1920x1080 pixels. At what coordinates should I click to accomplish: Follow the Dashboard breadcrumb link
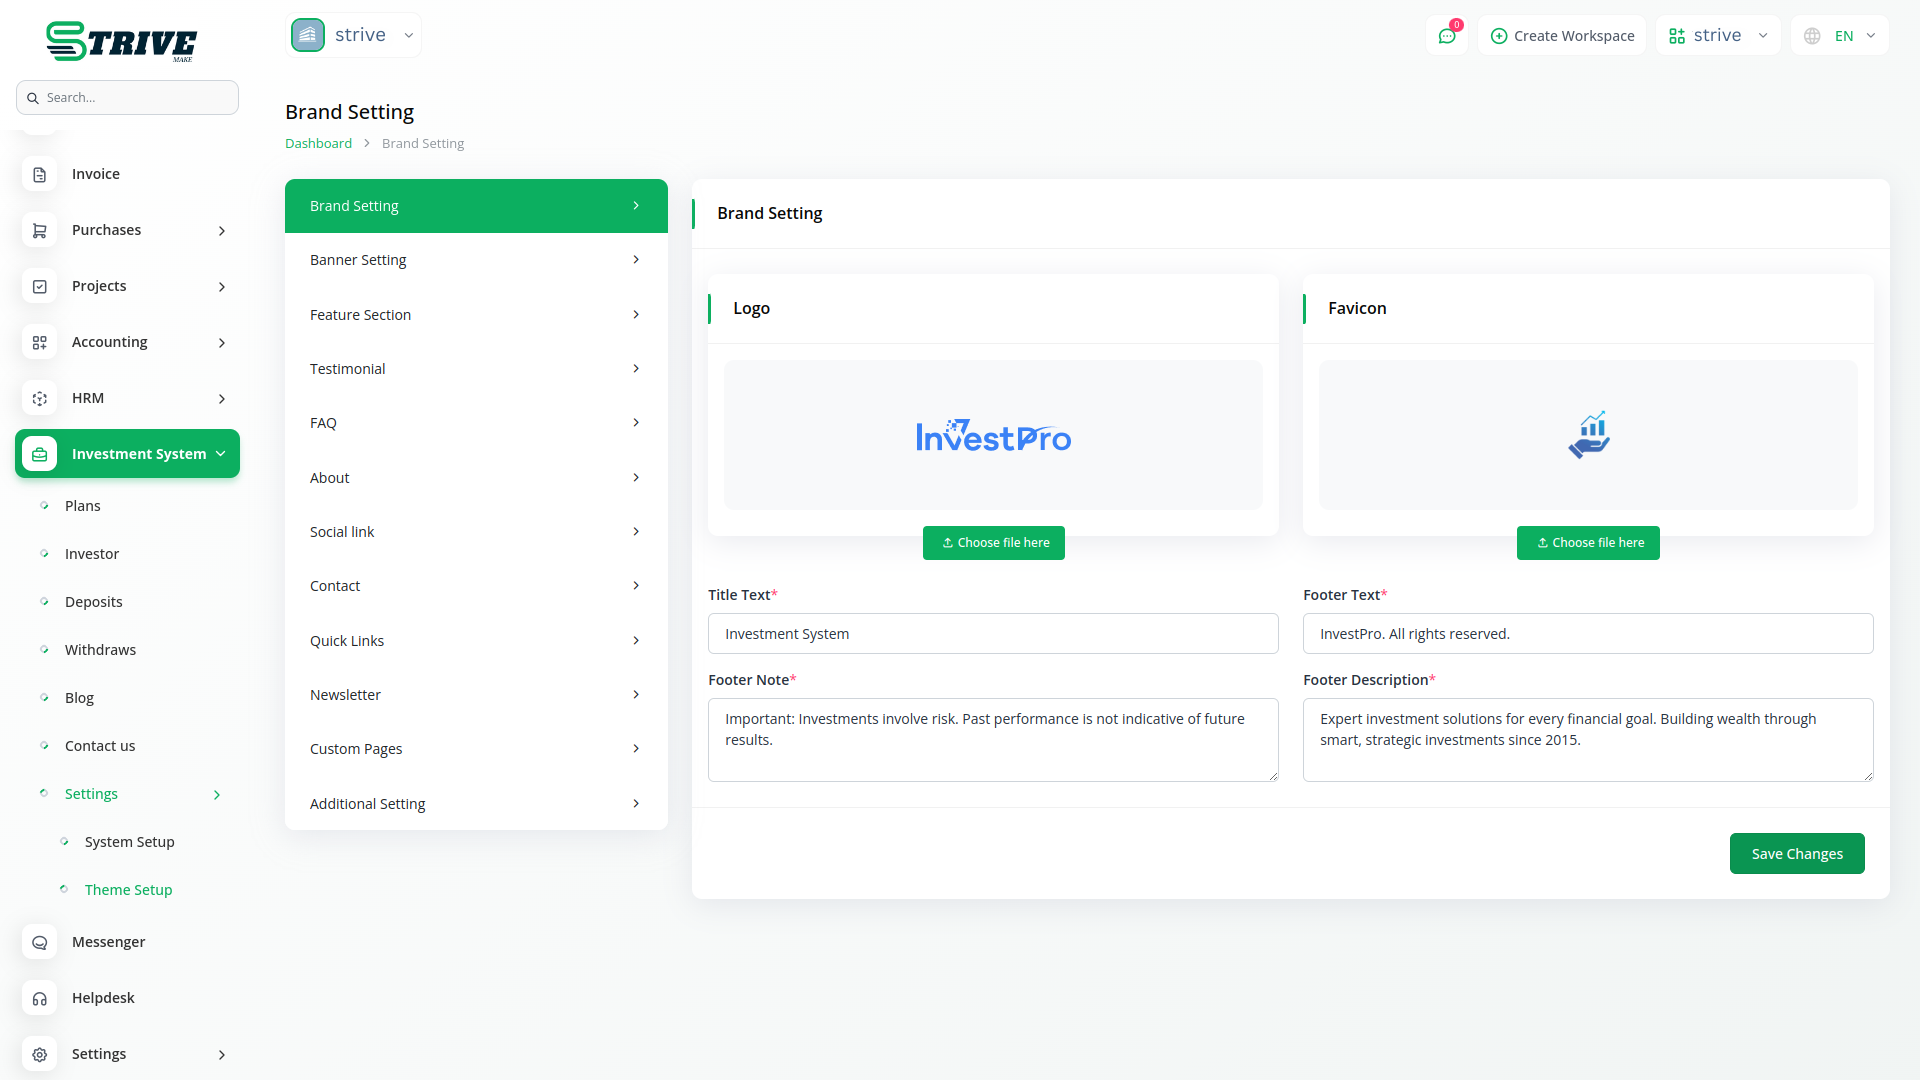pyautogui.click(x=318, y=143)
